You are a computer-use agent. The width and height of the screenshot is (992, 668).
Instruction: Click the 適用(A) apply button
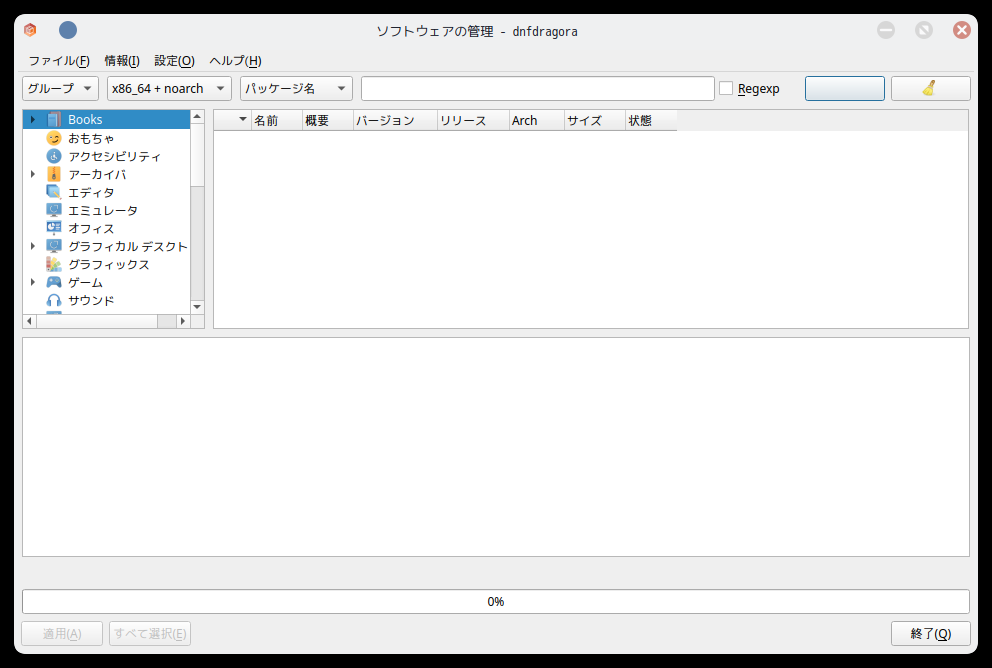(61, 633)
